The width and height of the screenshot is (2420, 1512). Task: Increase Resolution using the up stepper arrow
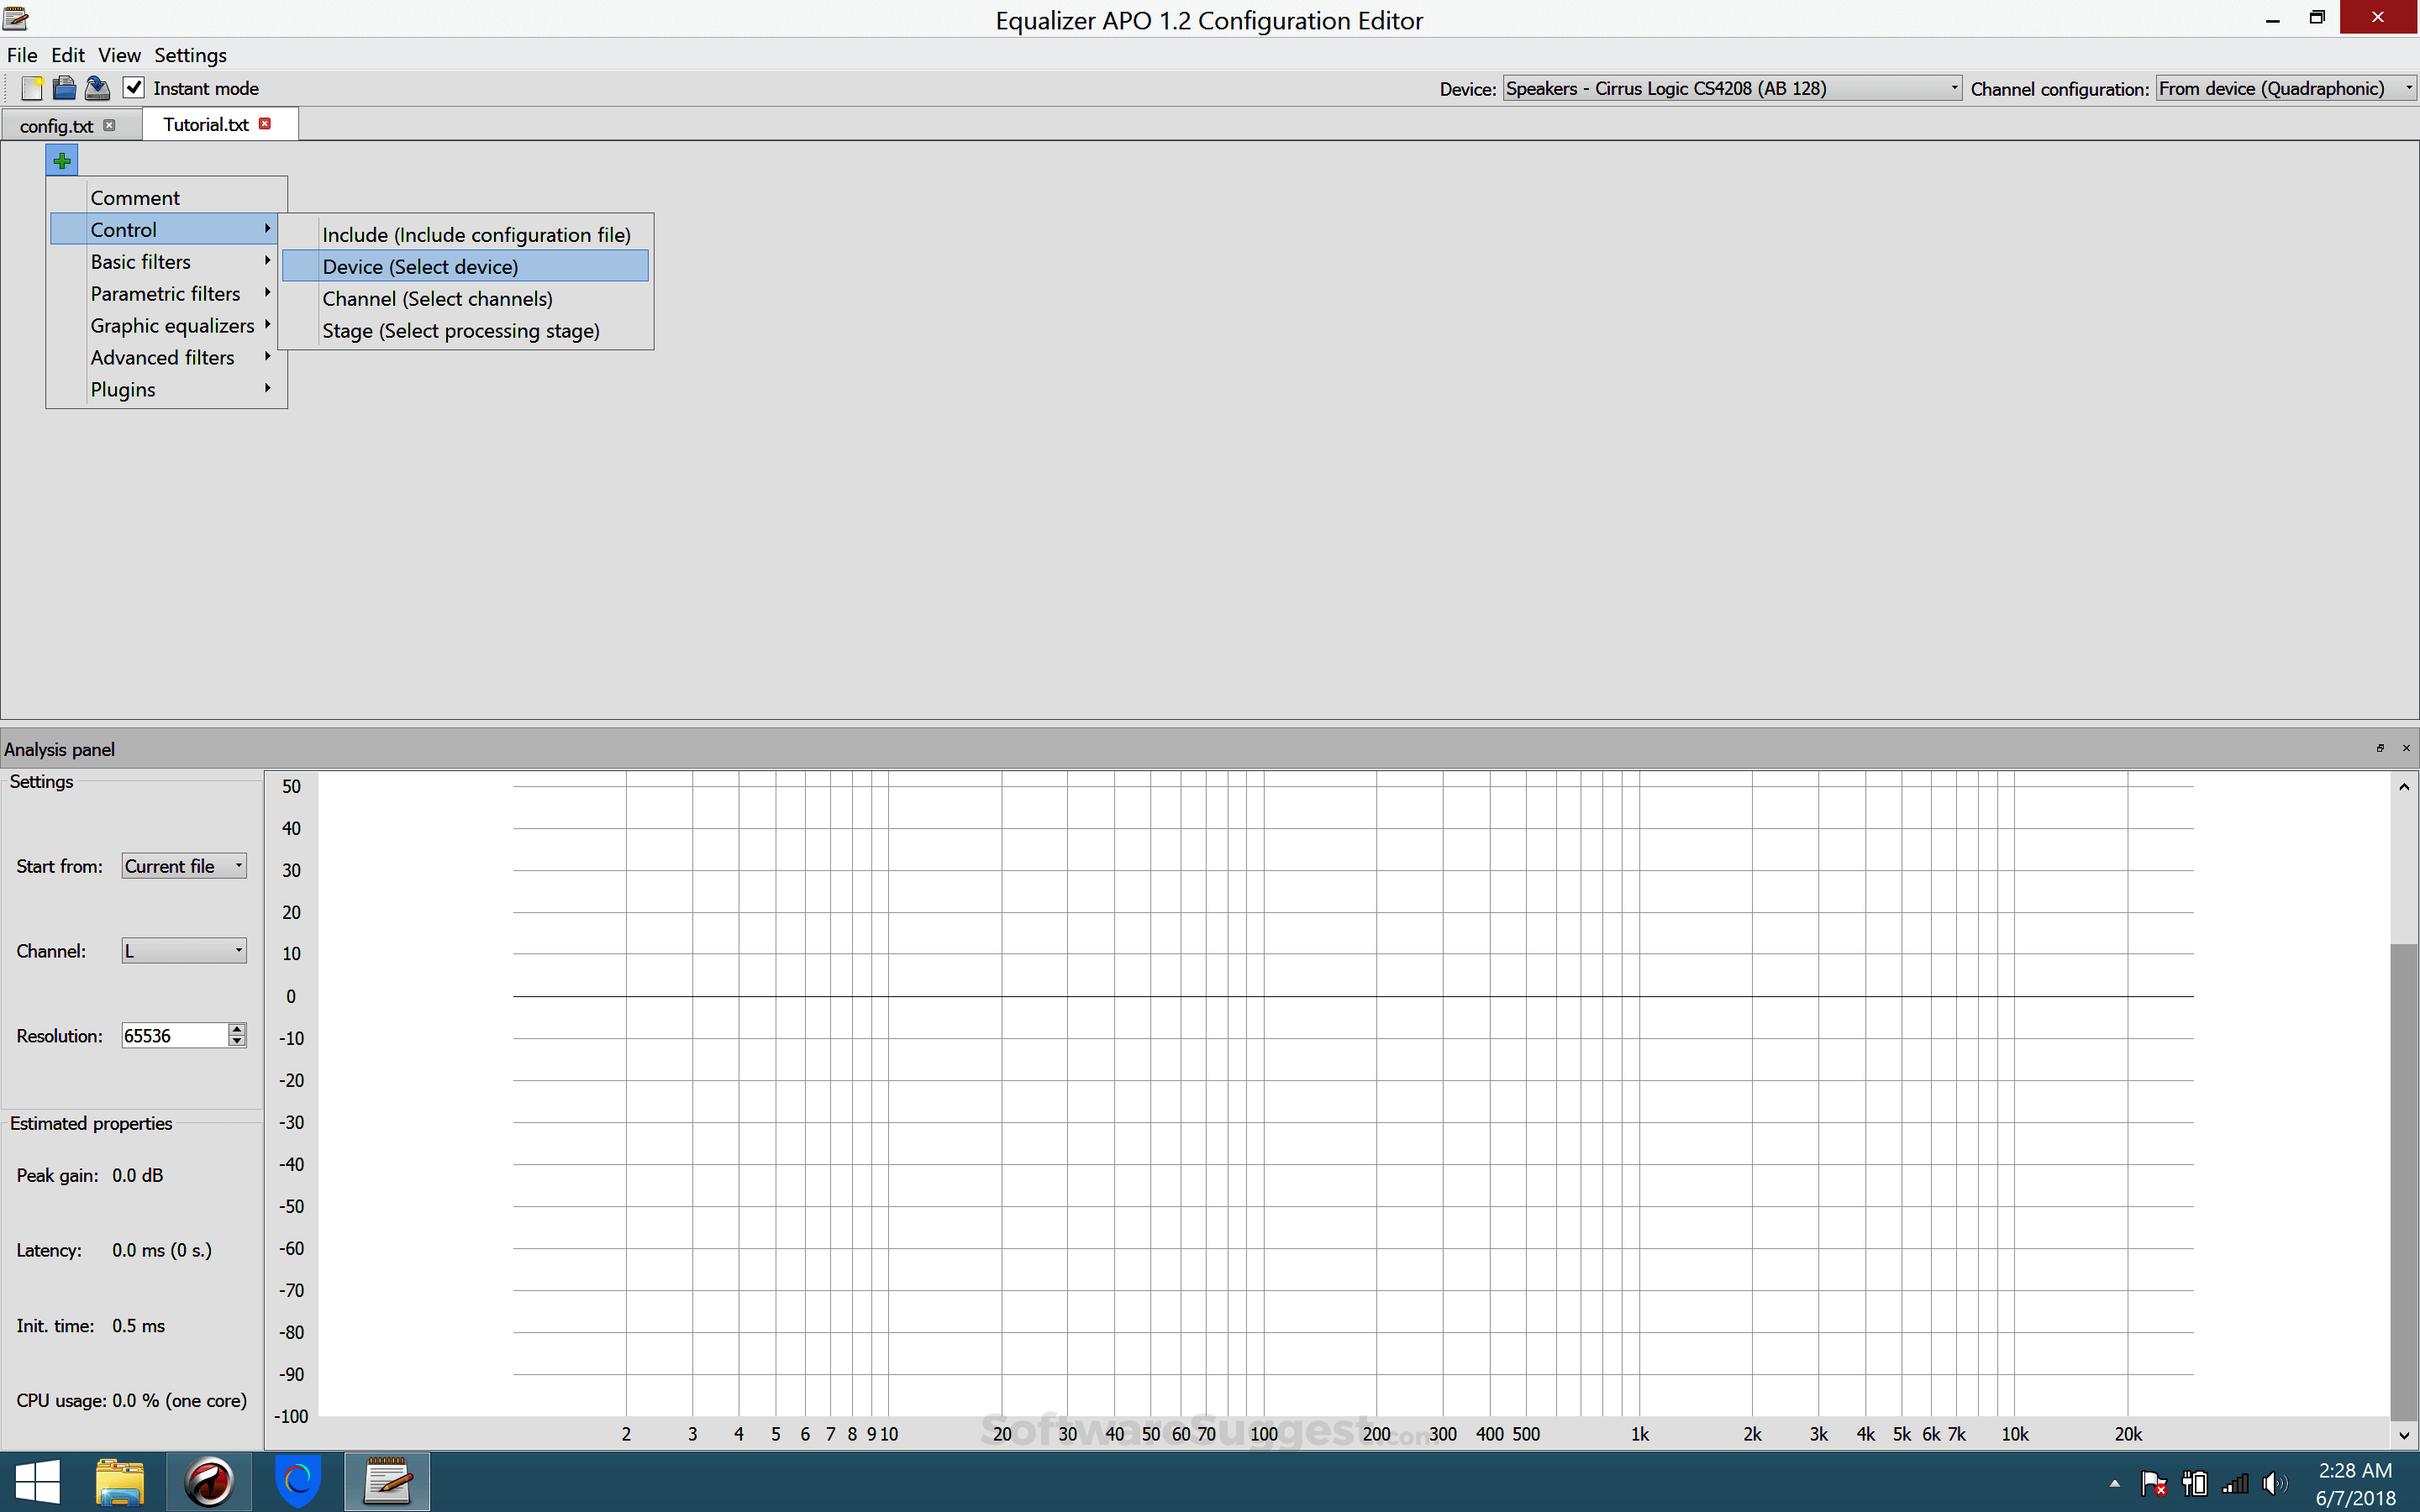237,1029
